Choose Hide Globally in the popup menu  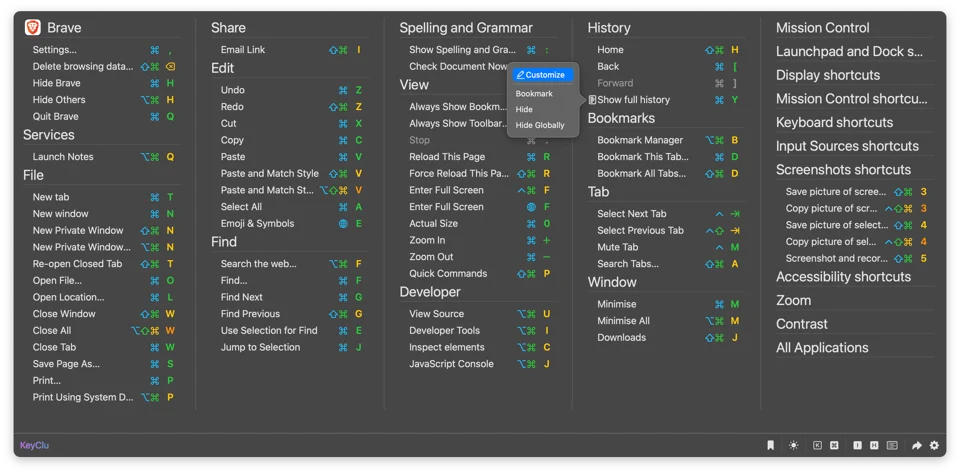(x=540, y=125)
